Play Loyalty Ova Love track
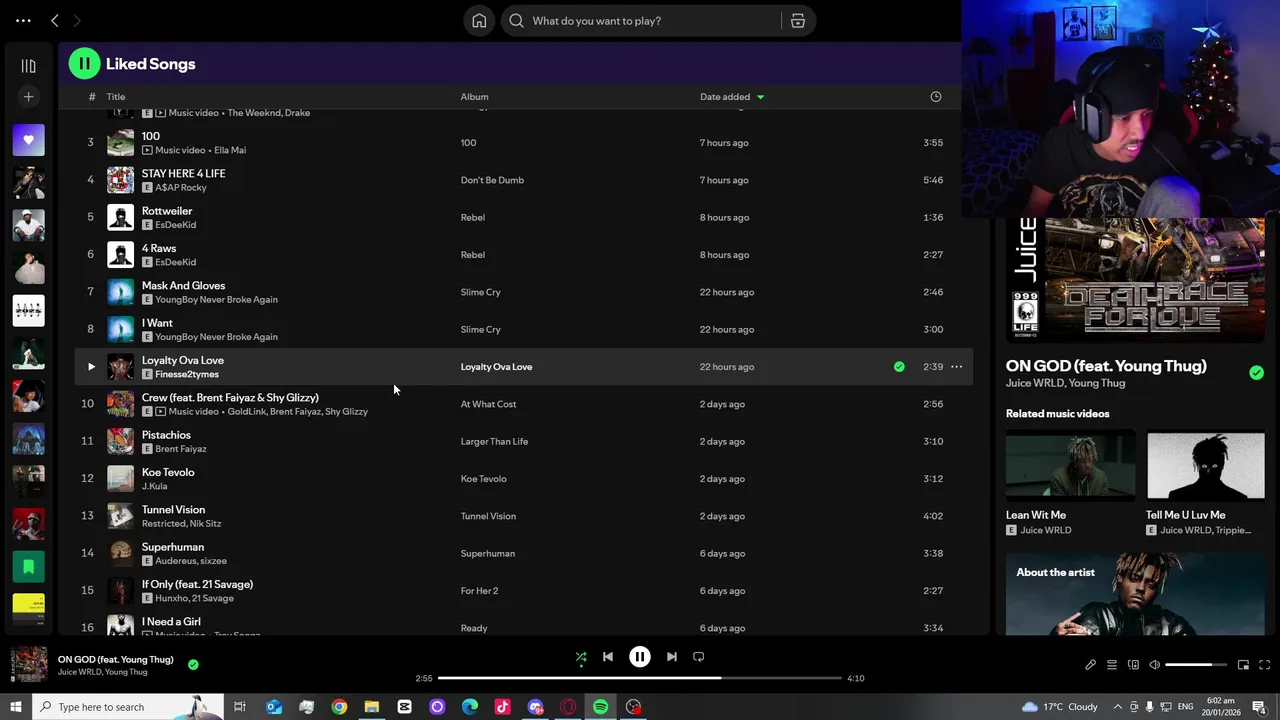The image size is (1280, 720). (91, 367)
